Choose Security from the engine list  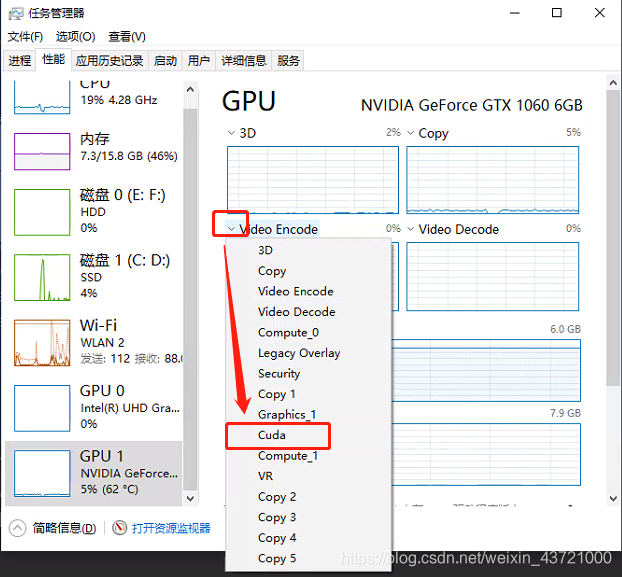[308, 374]
